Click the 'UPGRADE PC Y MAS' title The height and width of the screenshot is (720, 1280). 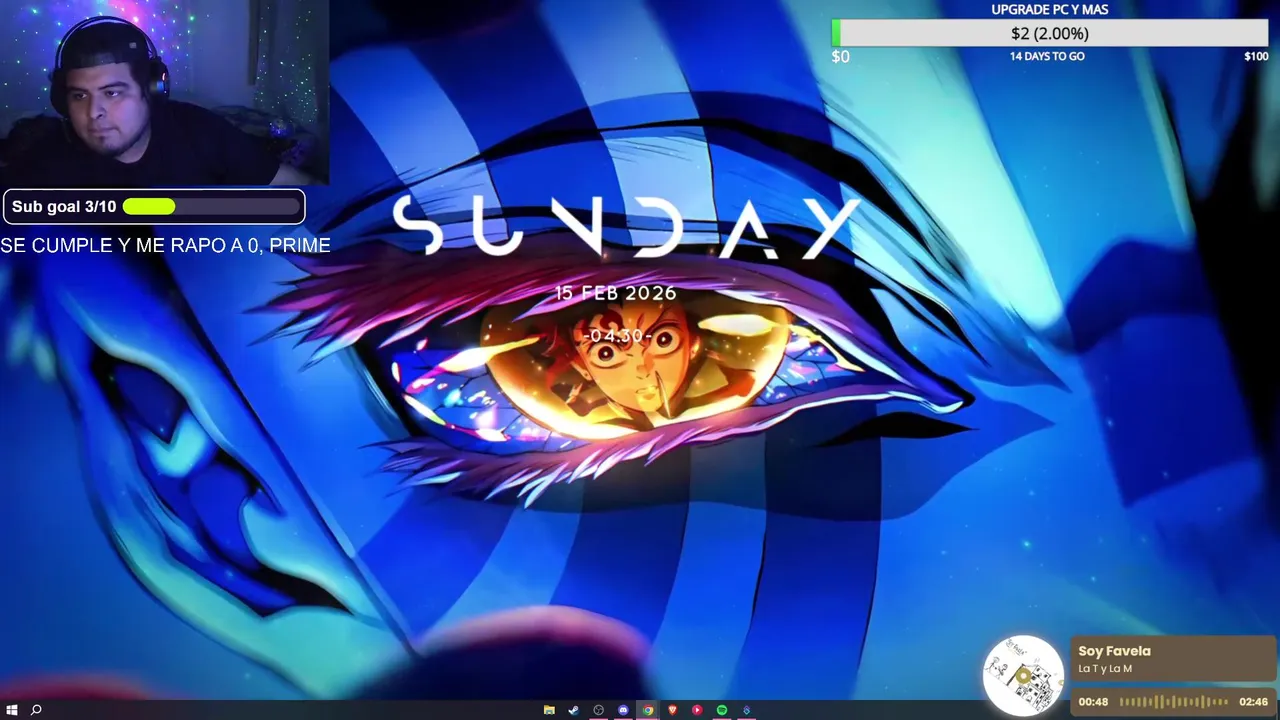(x=1049, y=9)
